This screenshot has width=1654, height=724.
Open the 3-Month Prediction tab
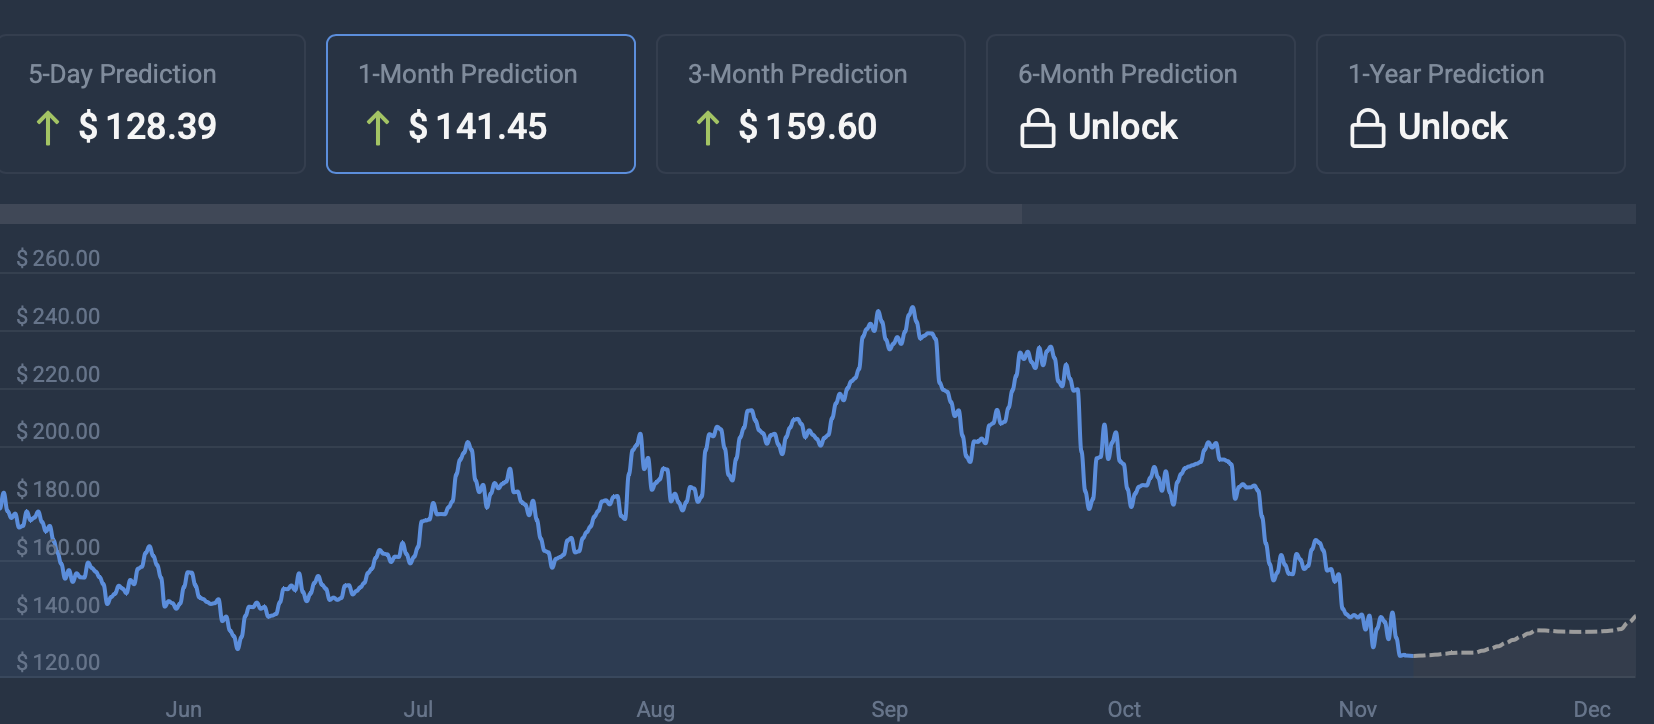(810, 104)
